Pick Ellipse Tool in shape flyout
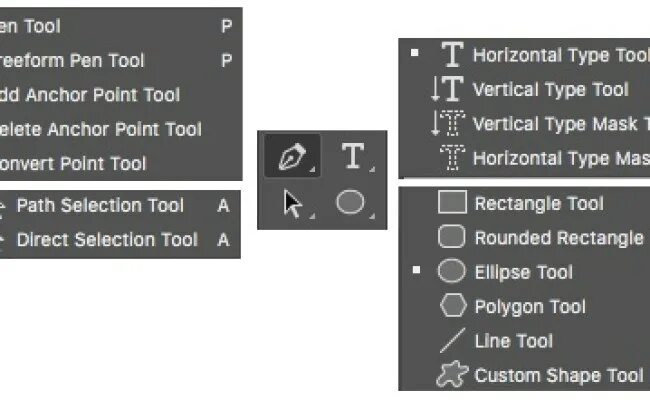Viewport: 650px width, 400px height. (523, 272)
